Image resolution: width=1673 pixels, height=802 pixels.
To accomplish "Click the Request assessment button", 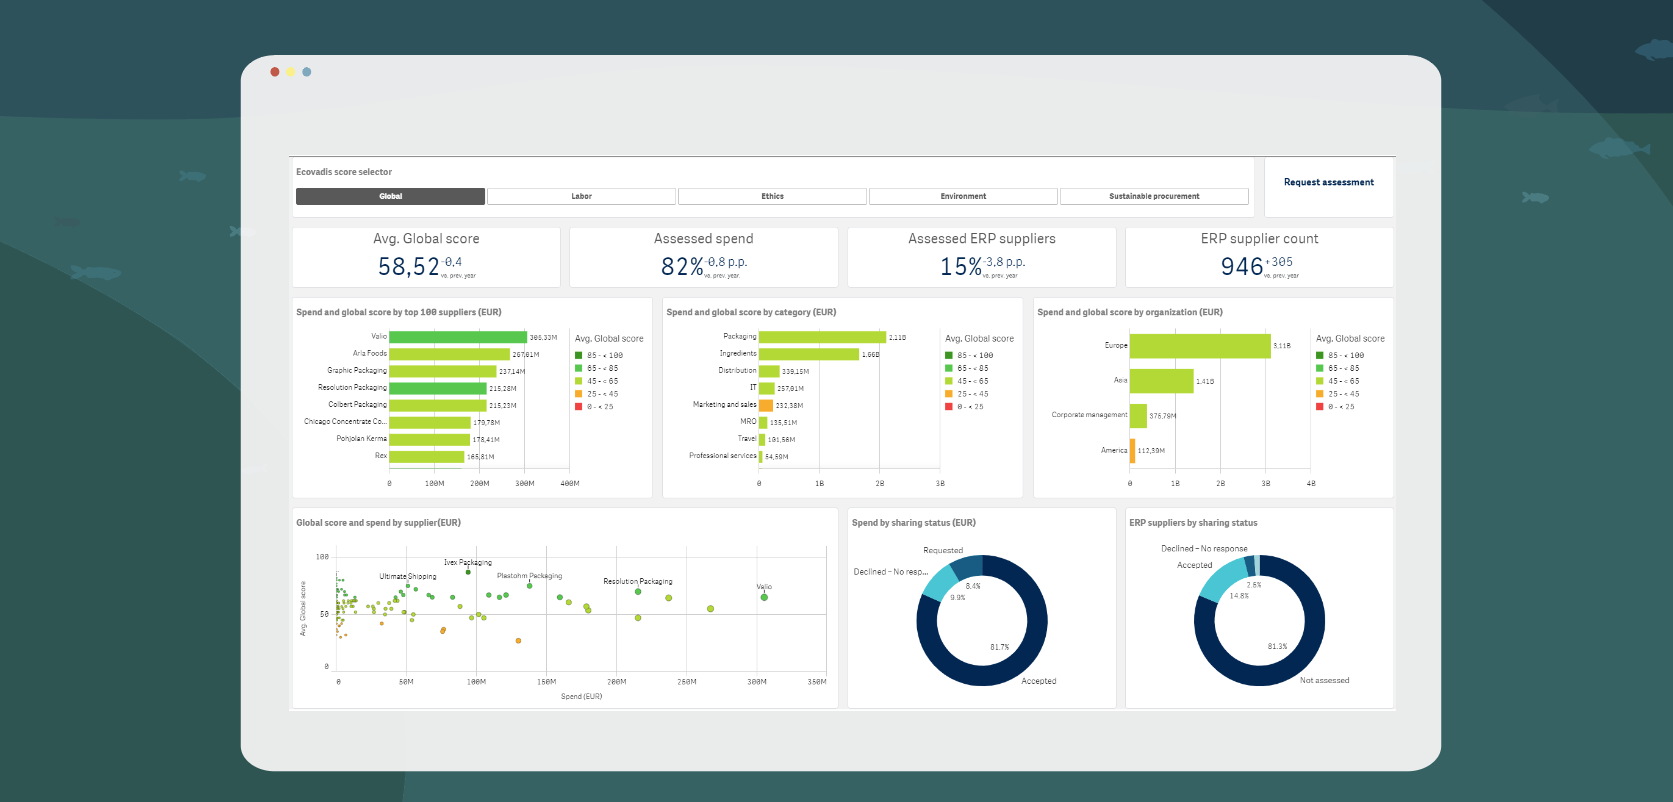I will [1328, 183].
